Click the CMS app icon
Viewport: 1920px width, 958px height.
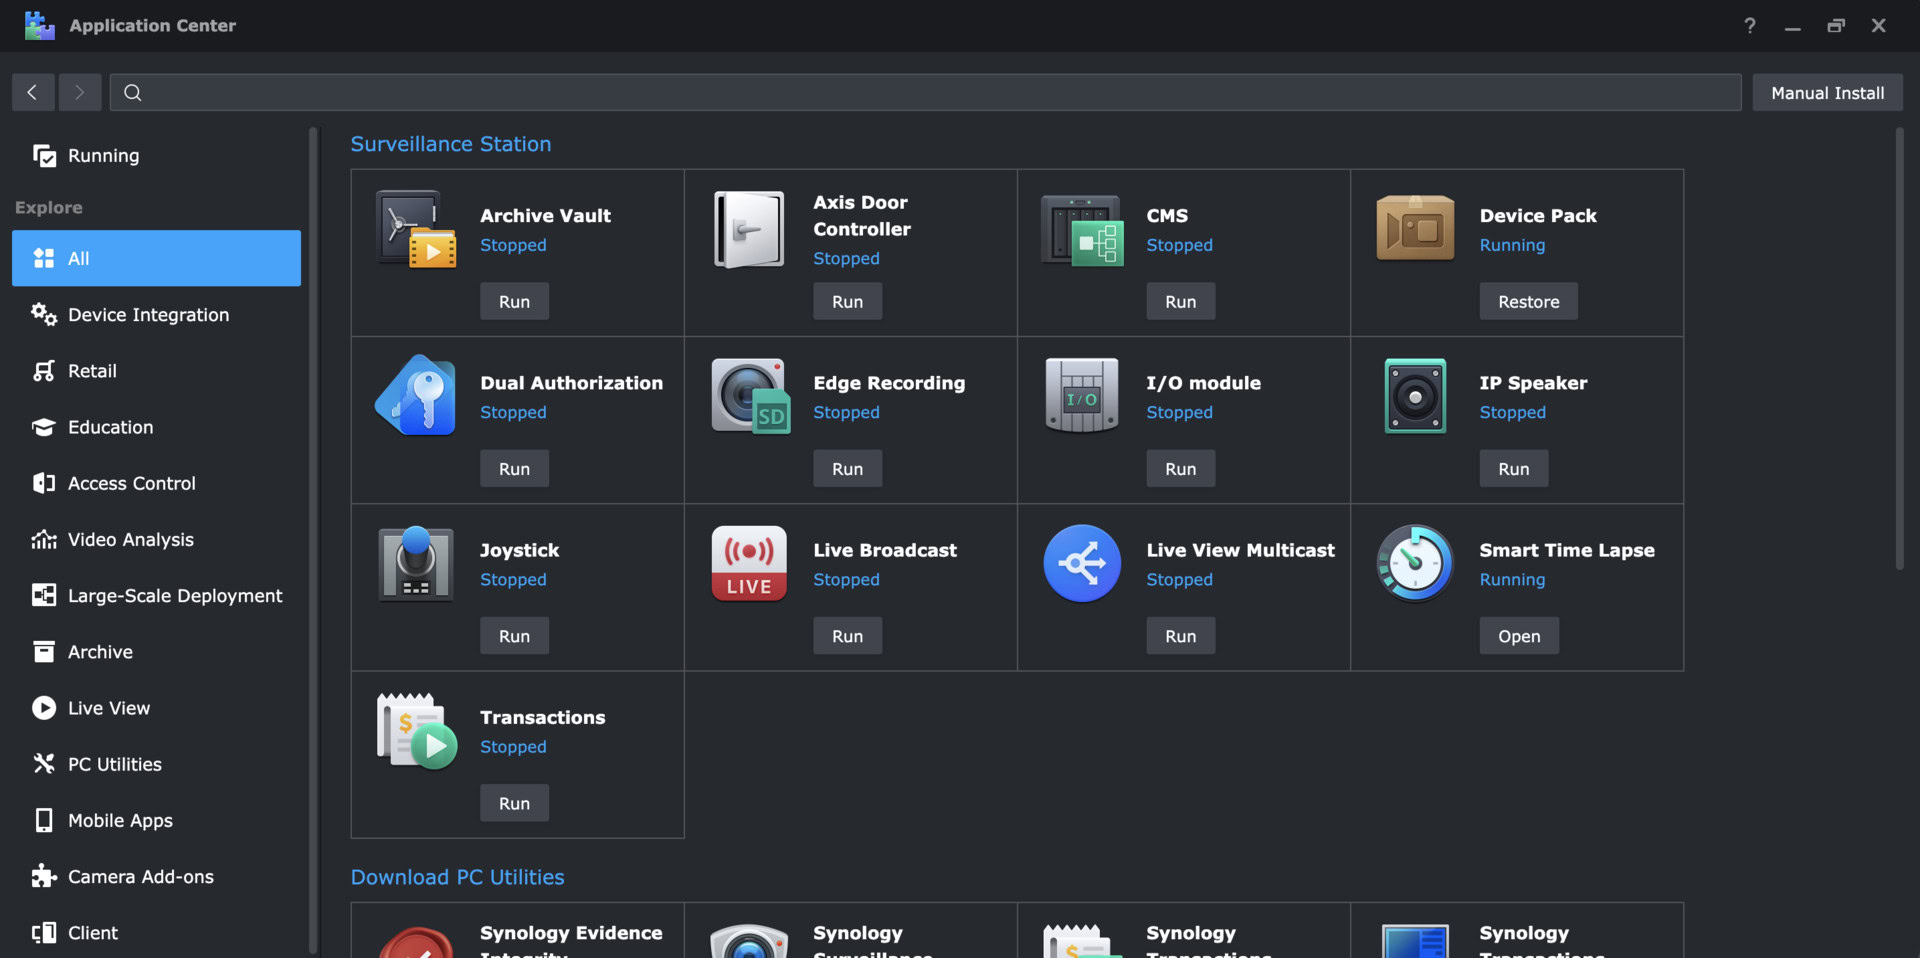coord(1082,230)
